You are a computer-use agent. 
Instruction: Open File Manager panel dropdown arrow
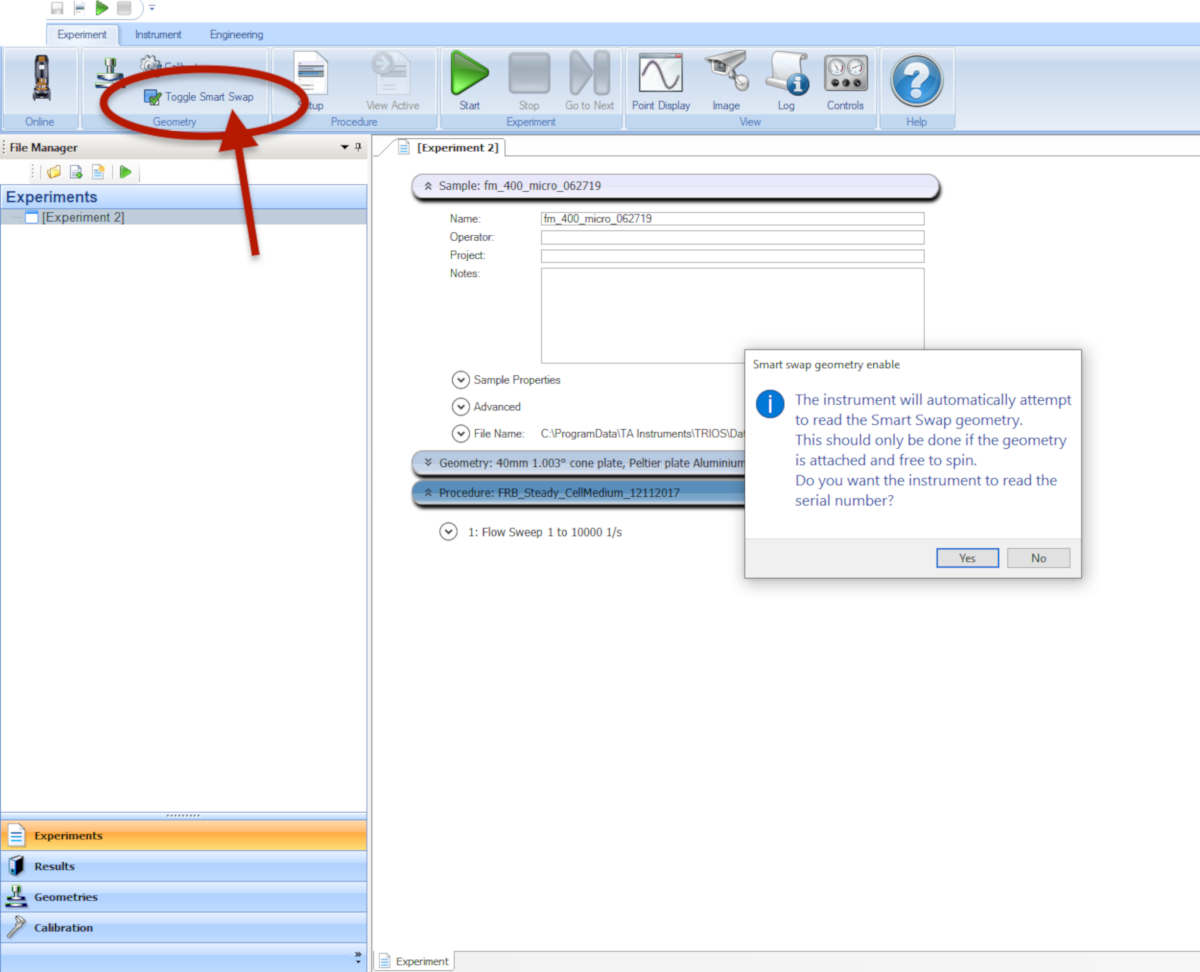[x=345, y=148]
